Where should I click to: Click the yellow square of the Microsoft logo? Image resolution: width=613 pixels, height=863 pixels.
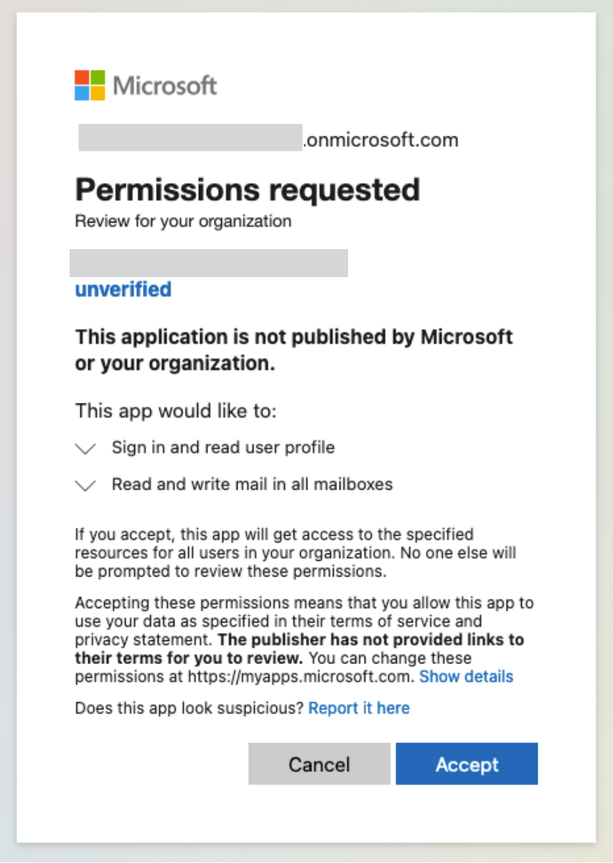pos(97,93)
